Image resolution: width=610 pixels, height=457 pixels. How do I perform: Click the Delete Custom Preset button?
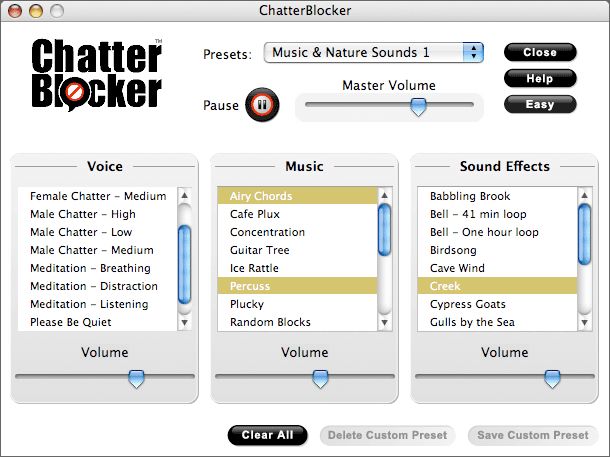click(x=387, y=435)
